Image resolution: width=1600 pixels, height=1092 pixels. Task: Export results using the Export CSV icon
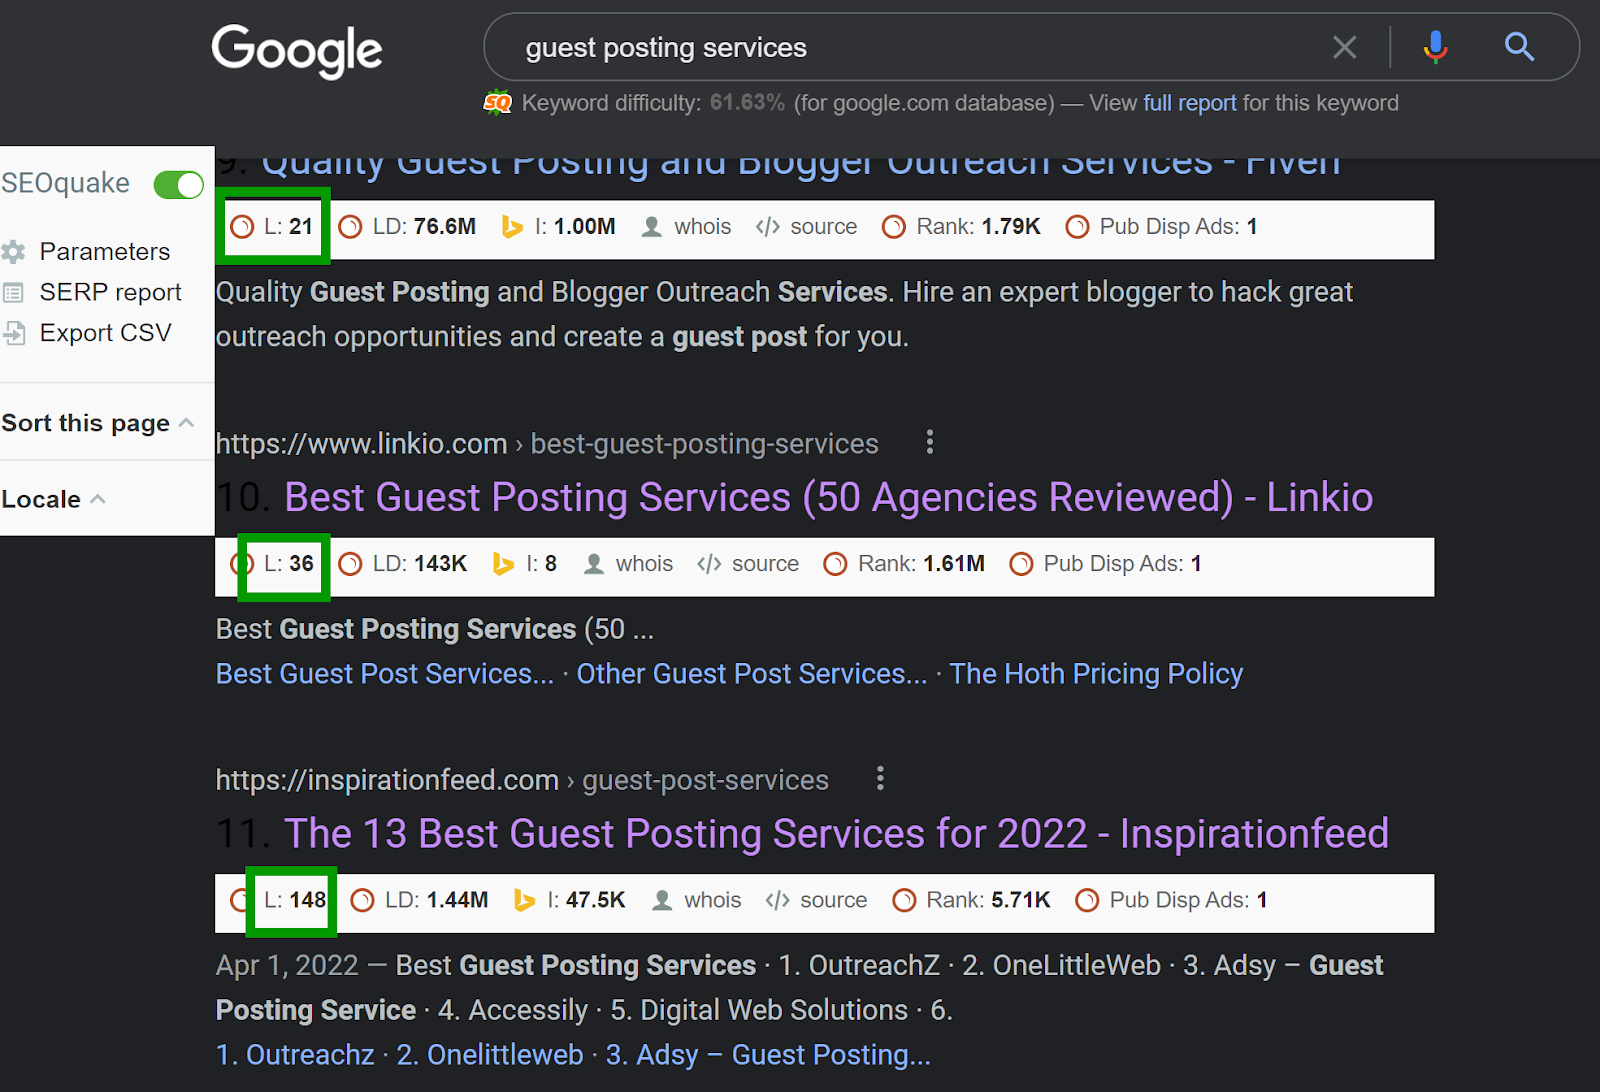click(x=14, y=333)
